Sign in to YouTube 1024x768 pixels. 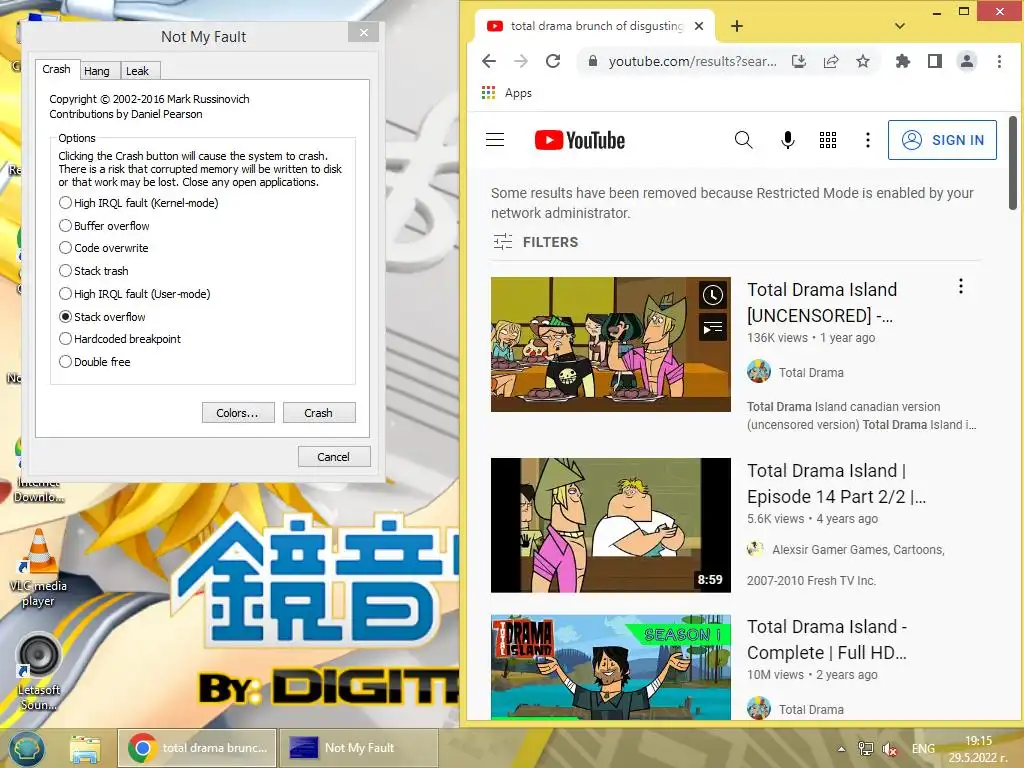[x=942, y=140]
